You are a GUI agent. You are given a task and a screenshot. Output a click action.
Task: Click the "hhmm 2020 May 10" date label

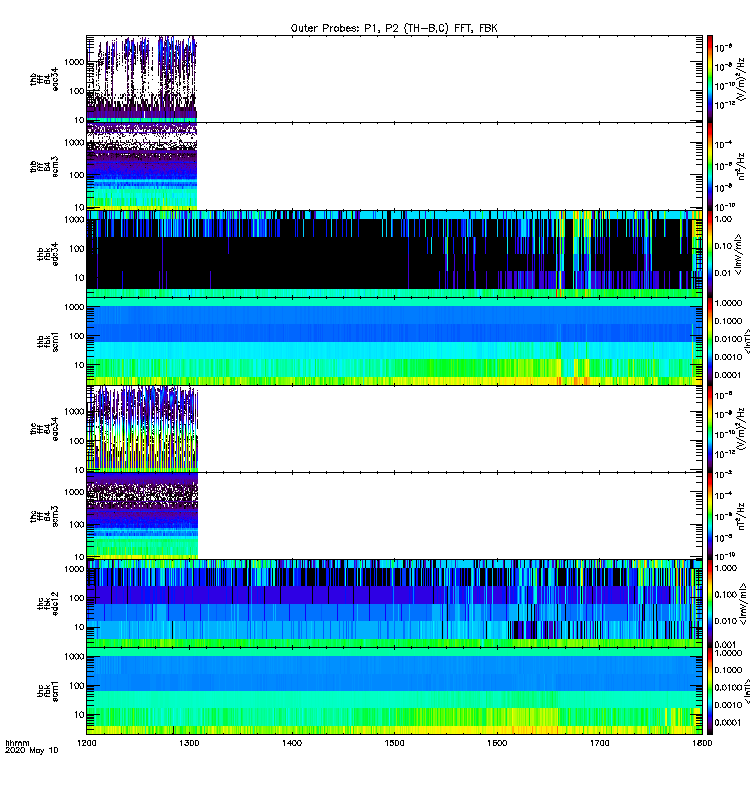click(x=32, y=747)
